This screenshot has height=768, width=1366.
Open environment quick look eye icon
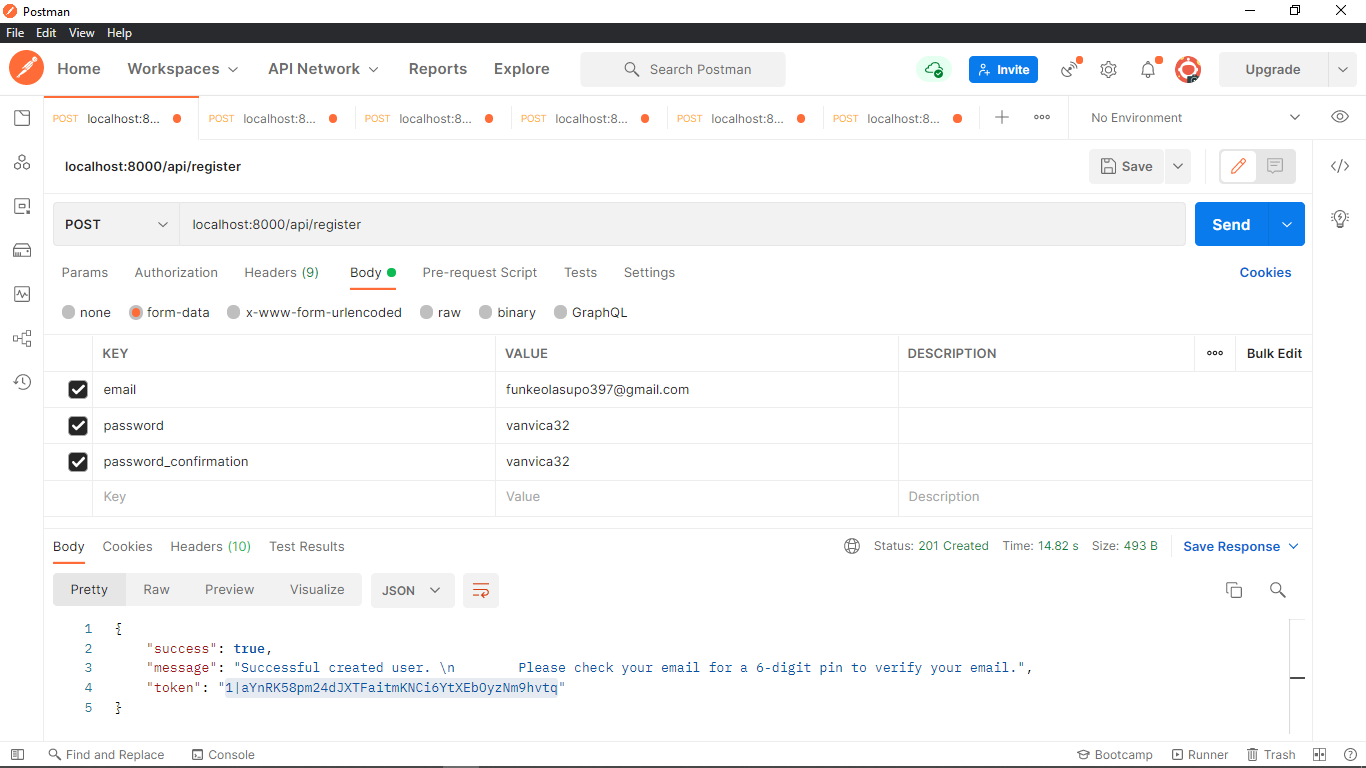click(x=1340, y=117)
